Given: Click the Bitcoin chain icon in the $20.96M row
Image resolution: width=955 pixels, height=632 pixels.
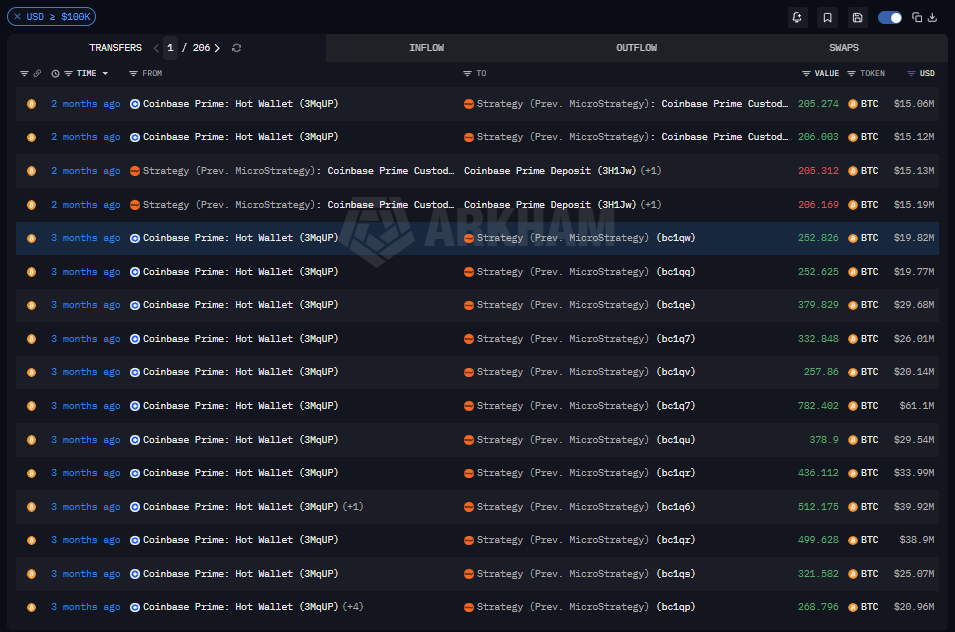Looking at the screenshot, I should (x=31, y=607).
